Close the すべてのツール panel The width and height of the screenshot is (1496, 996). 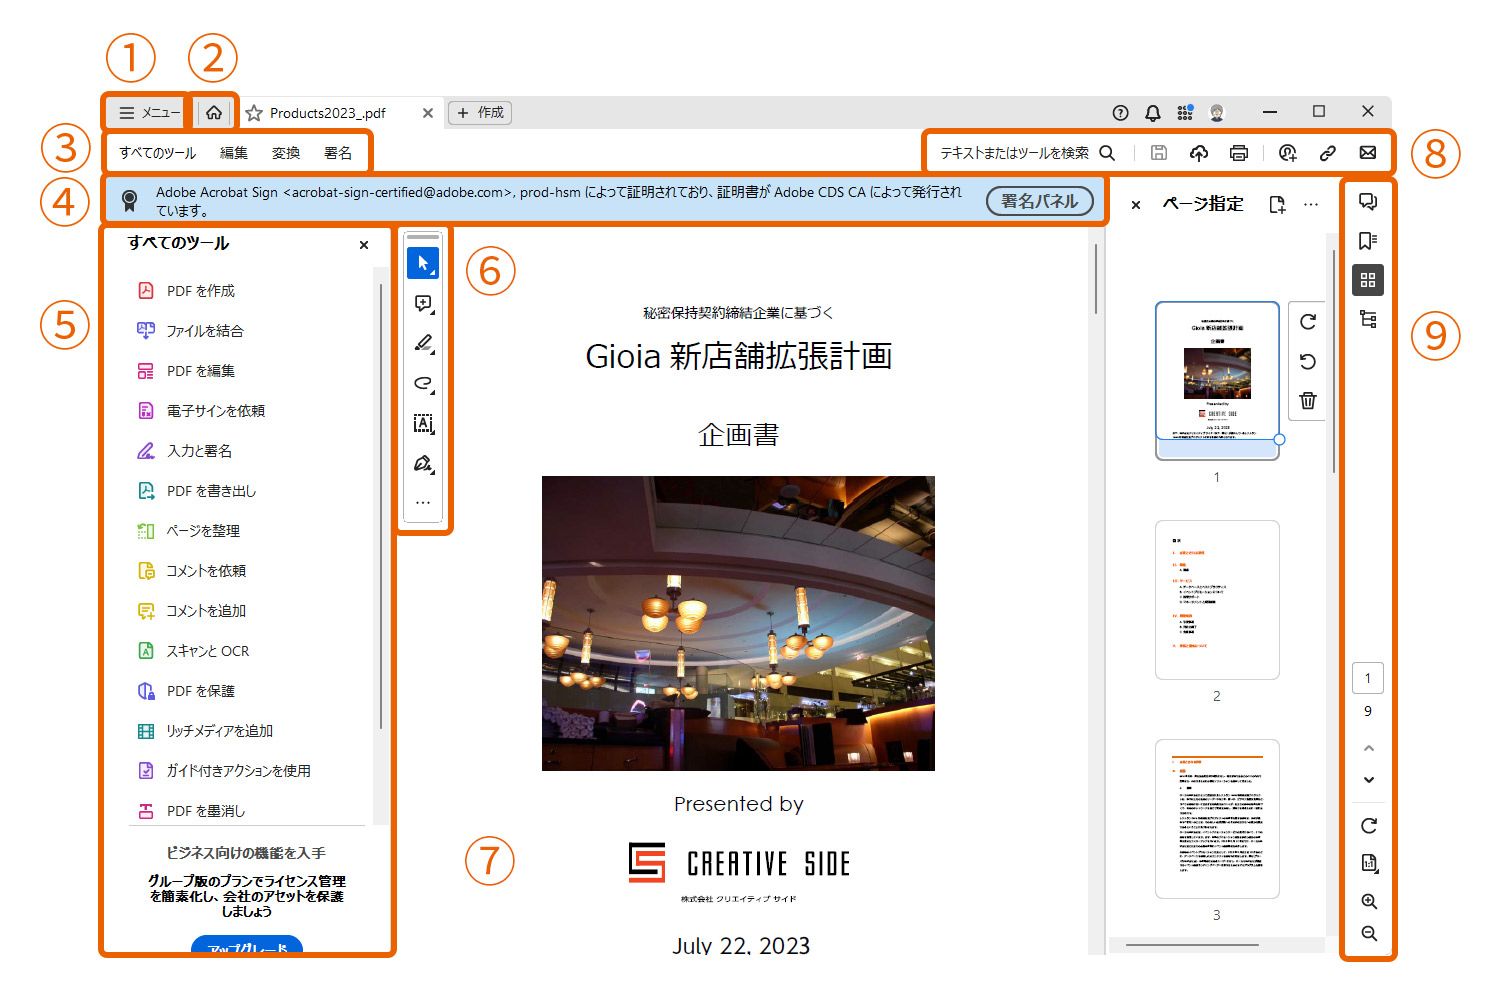pos(364,245)
